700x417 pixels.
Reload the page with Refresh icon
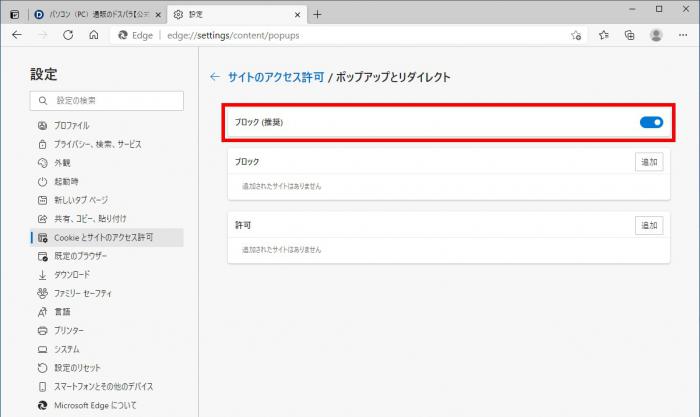click(68, 35)
